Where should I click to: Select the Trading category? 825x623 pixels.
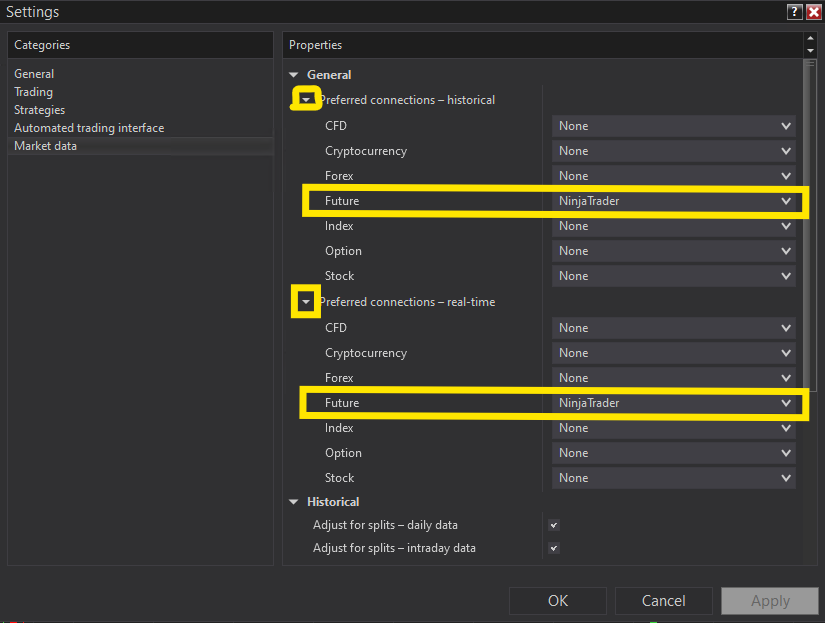pyautogui.click(x=33, y=91)
